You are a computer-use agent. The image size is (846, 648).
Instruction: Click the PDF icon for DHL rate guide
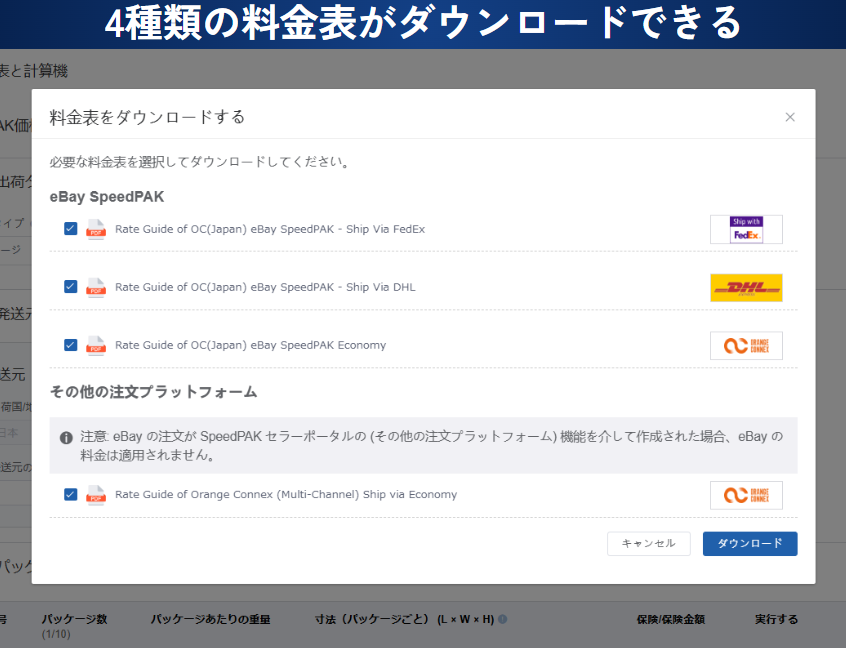[x=96, y=287]
